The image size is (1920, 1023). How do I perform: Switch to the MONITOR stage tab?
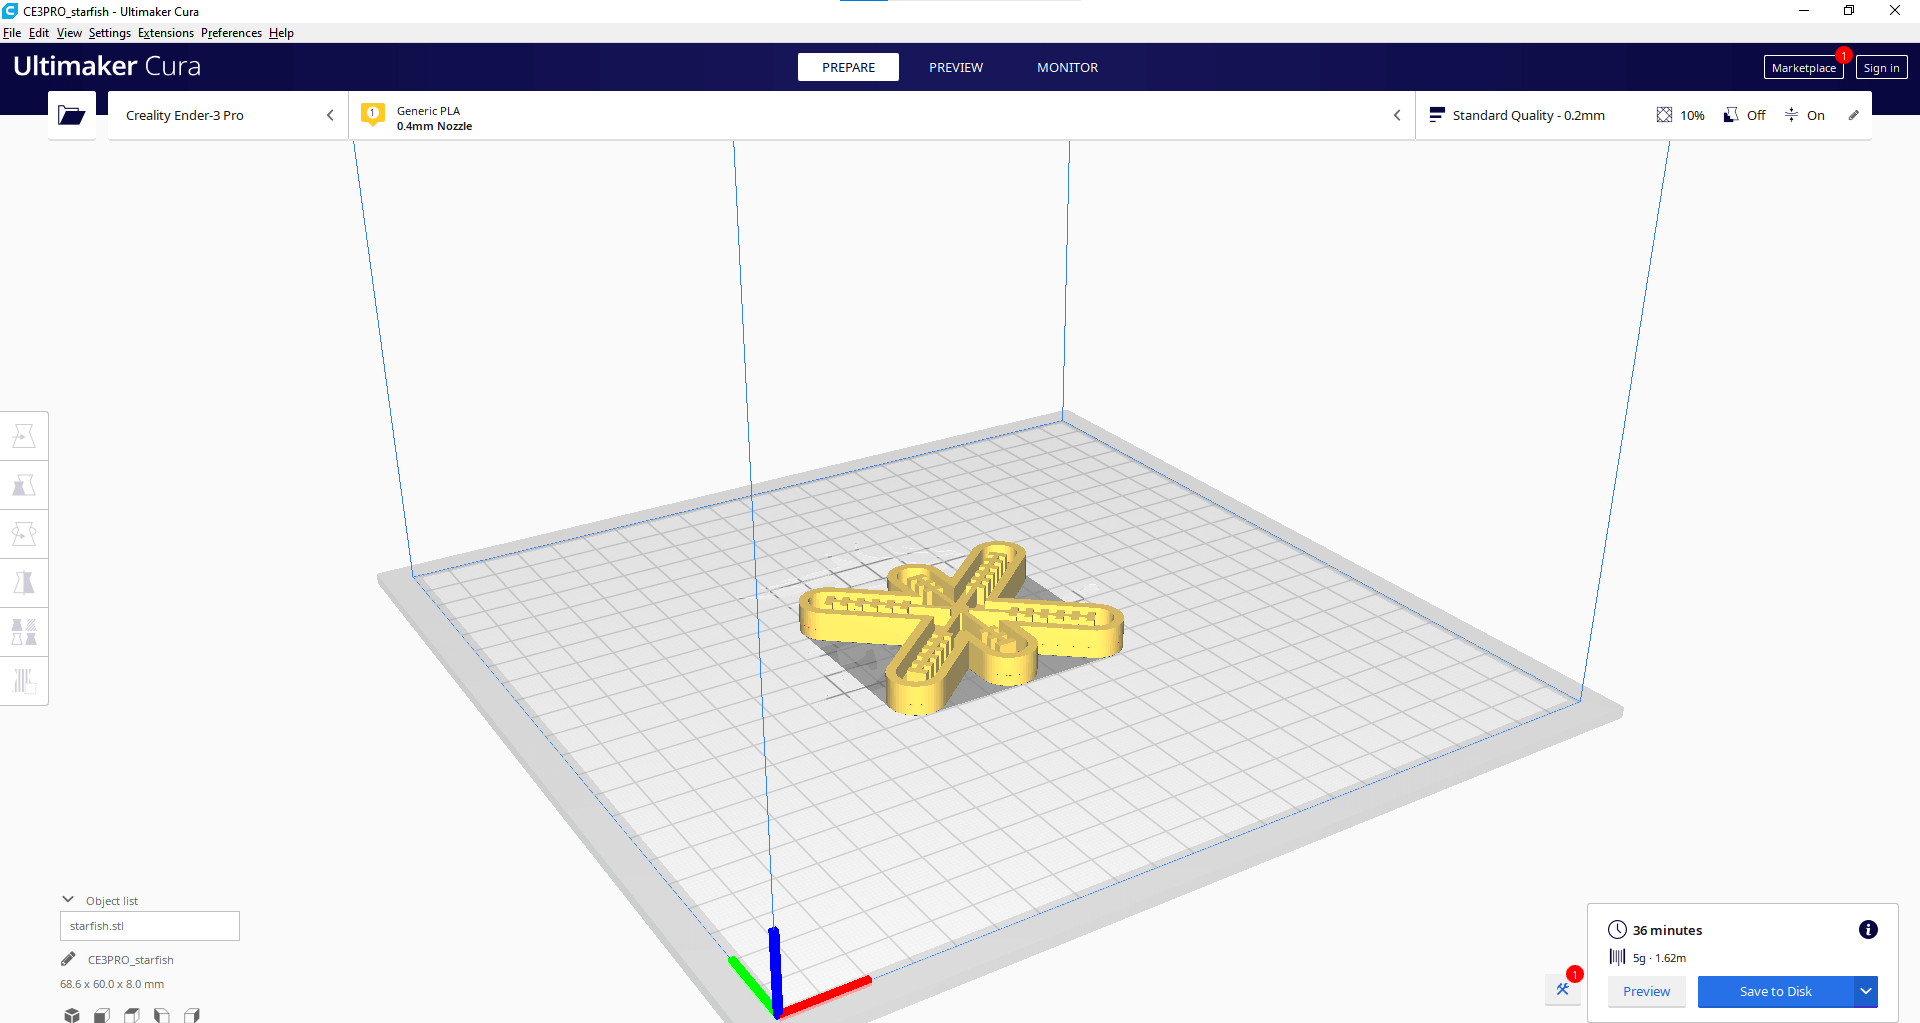1067,67
